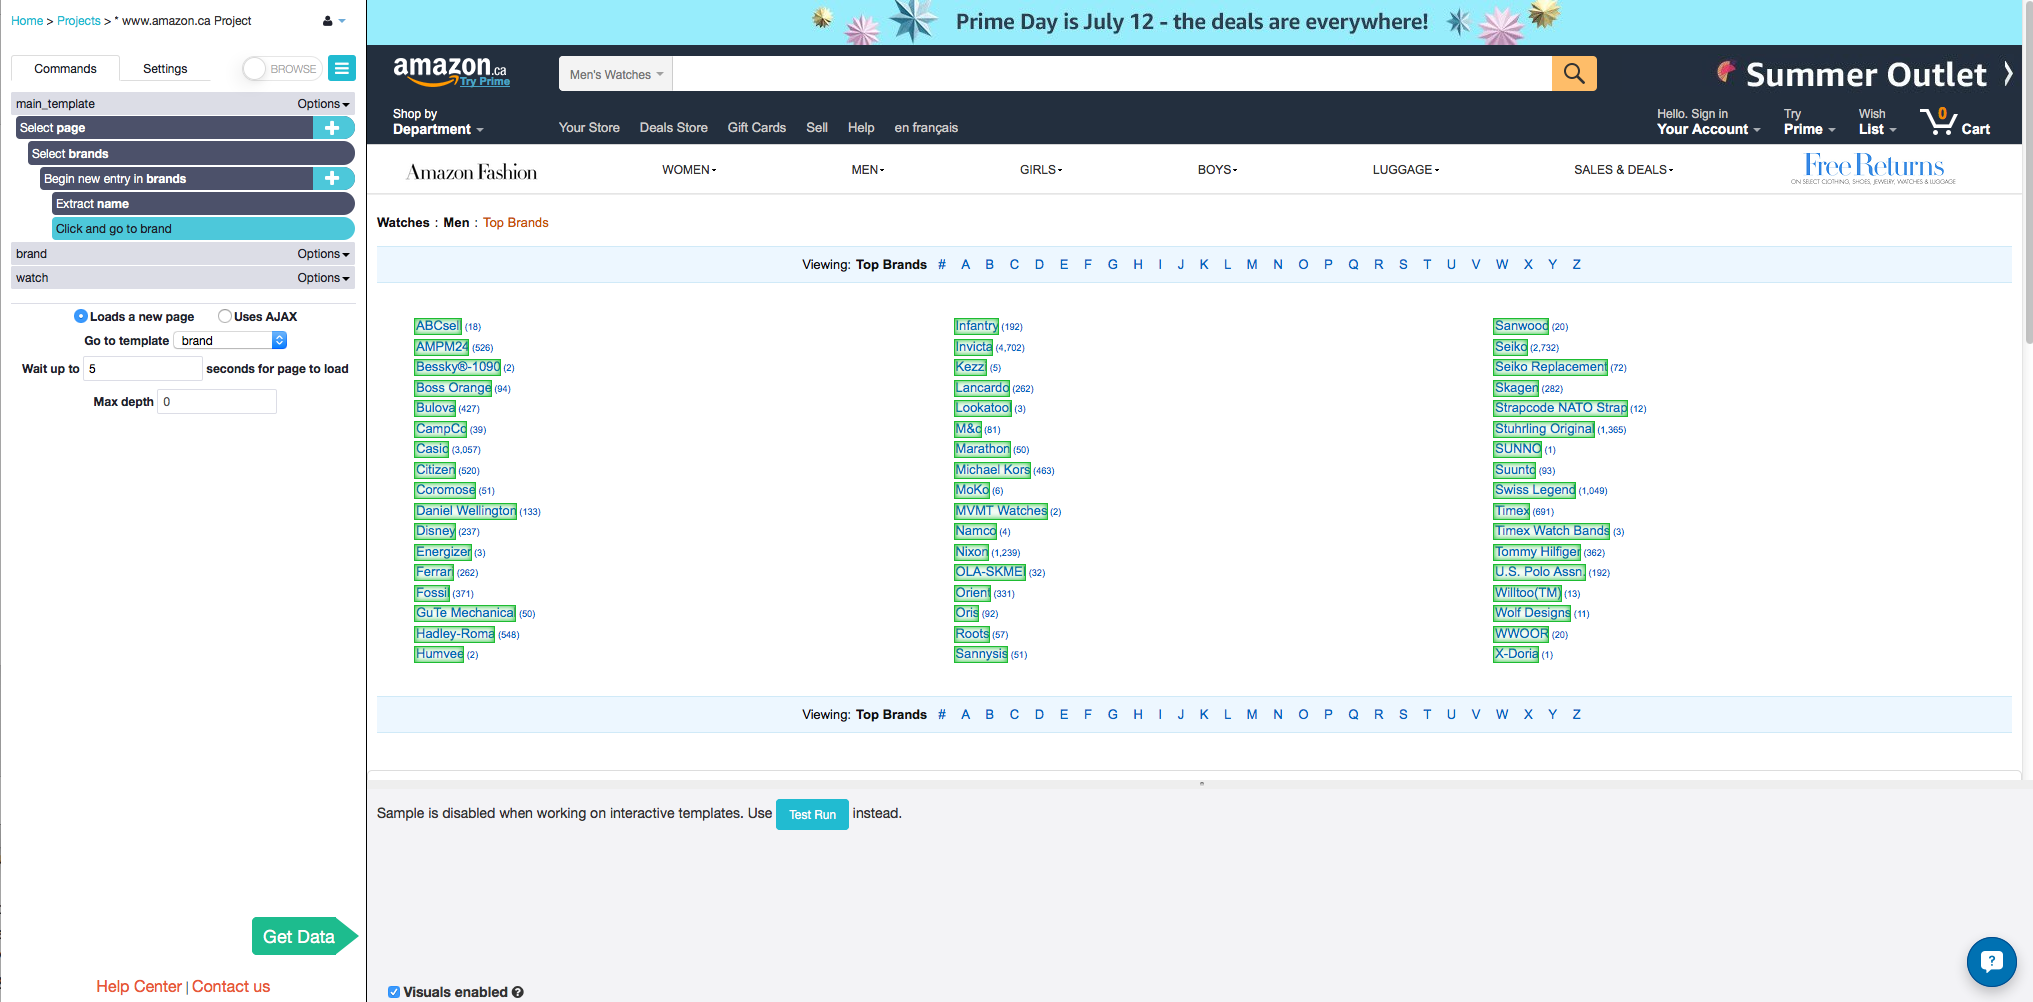Click the Free Returns banner image
This screenshot has width=2033, height=1002.
click(x=1873, y=168)
